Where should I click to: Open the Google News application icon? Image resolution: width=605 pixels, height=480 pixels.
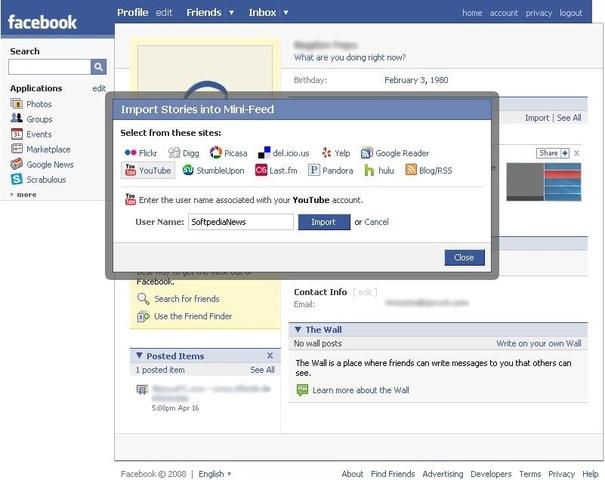pos(17,164)
